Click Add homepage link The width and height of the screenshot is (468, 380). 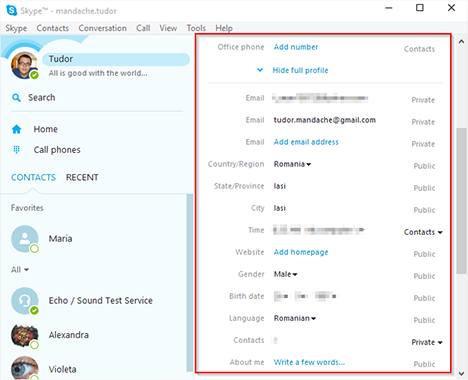click(x=301, y=252)
